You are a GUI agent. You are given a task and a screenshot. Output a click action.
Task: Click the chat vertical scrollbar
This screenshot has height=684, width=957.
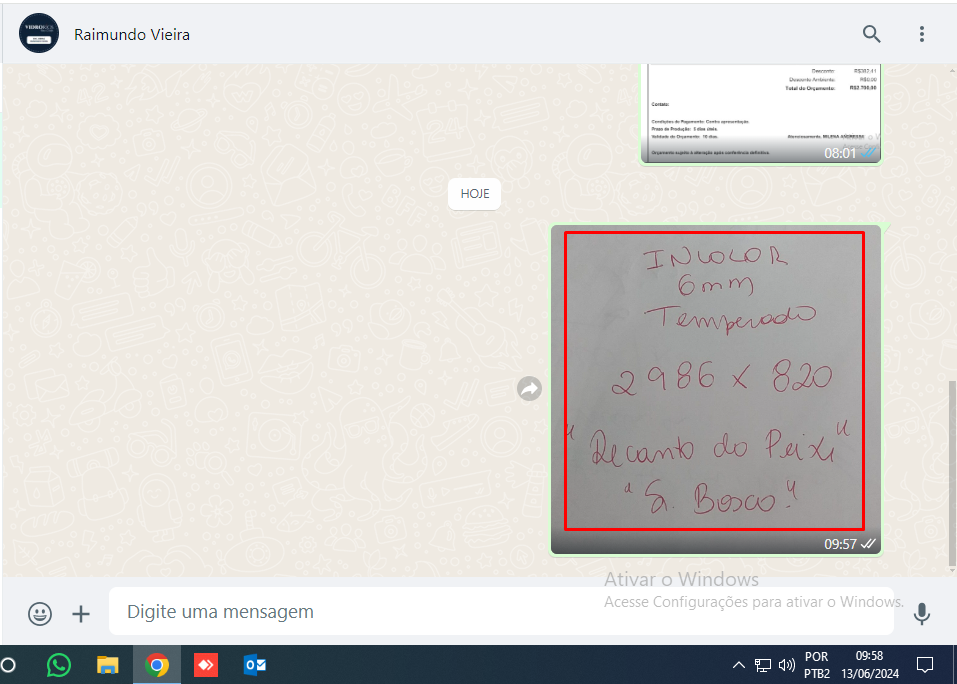952,473
